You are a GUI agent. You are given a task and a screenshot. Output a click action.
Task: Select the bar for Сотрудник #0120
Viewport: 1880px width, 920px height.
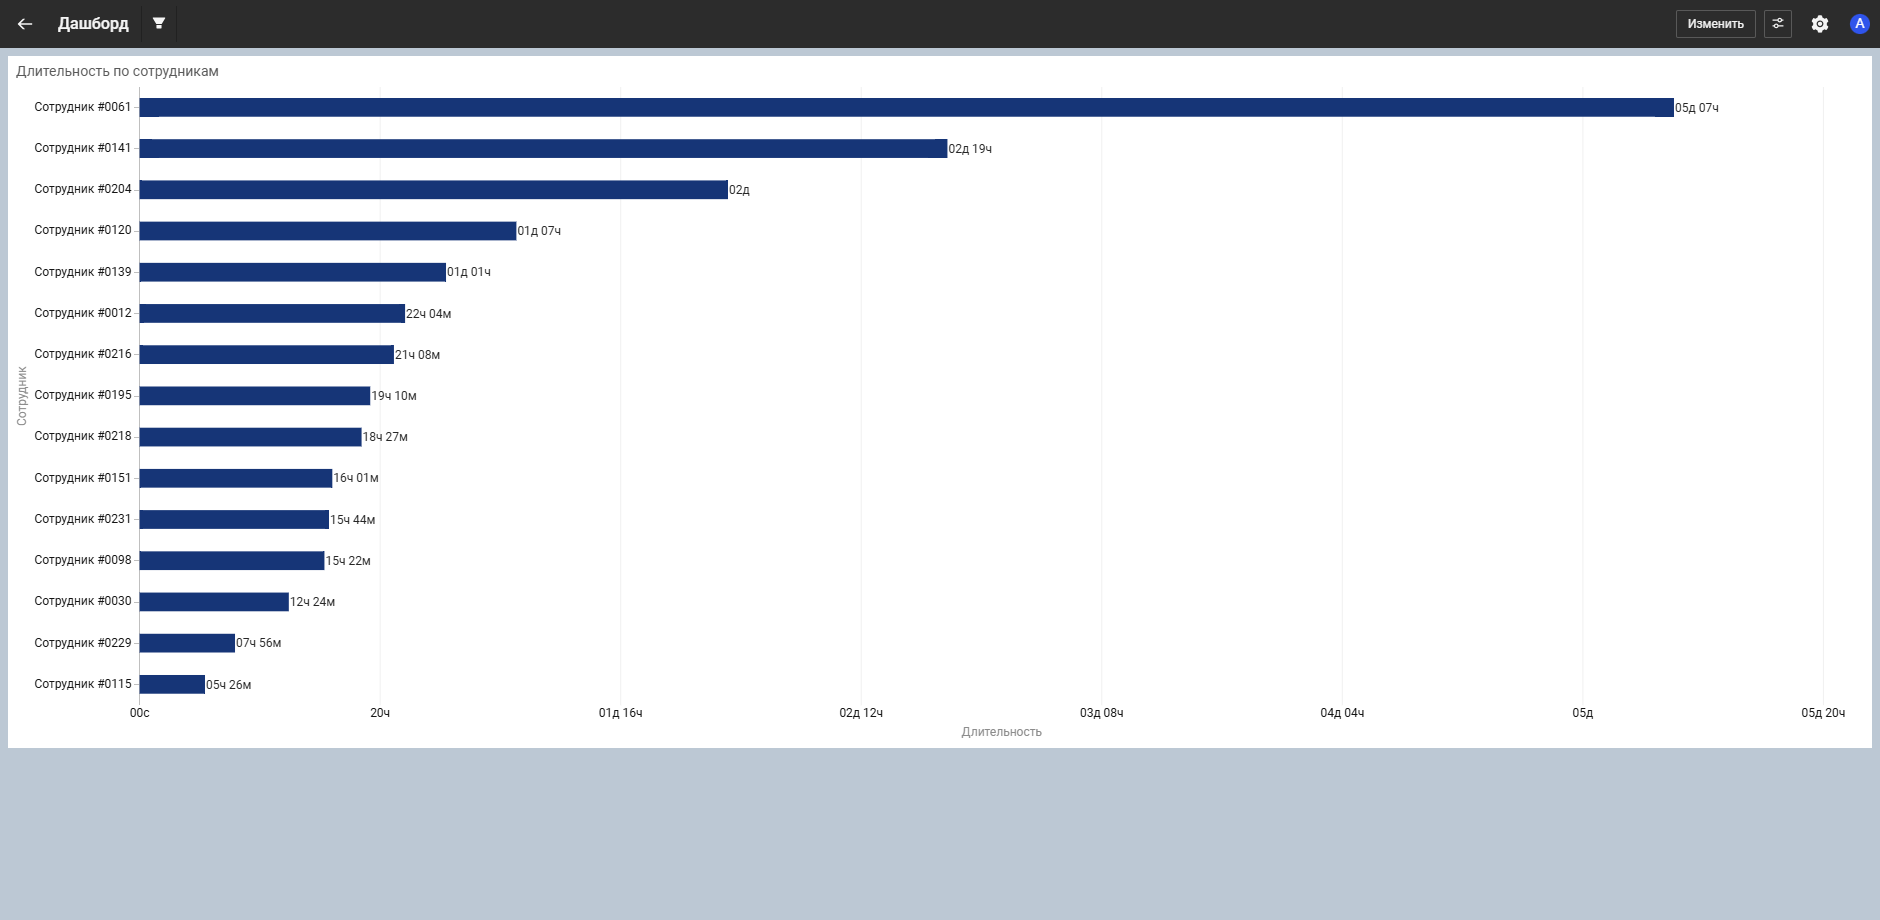point(328,231)
